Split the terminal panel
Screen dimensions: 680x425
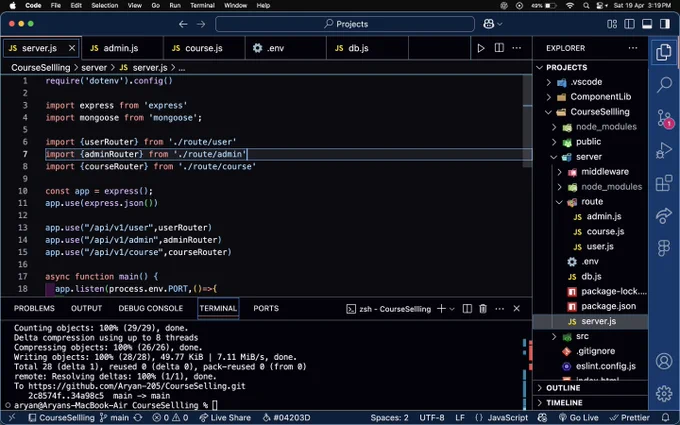coord(467,308)
